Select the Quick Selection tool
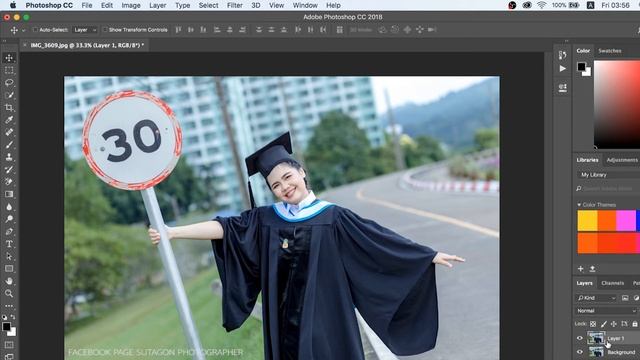 pos(9,95)
